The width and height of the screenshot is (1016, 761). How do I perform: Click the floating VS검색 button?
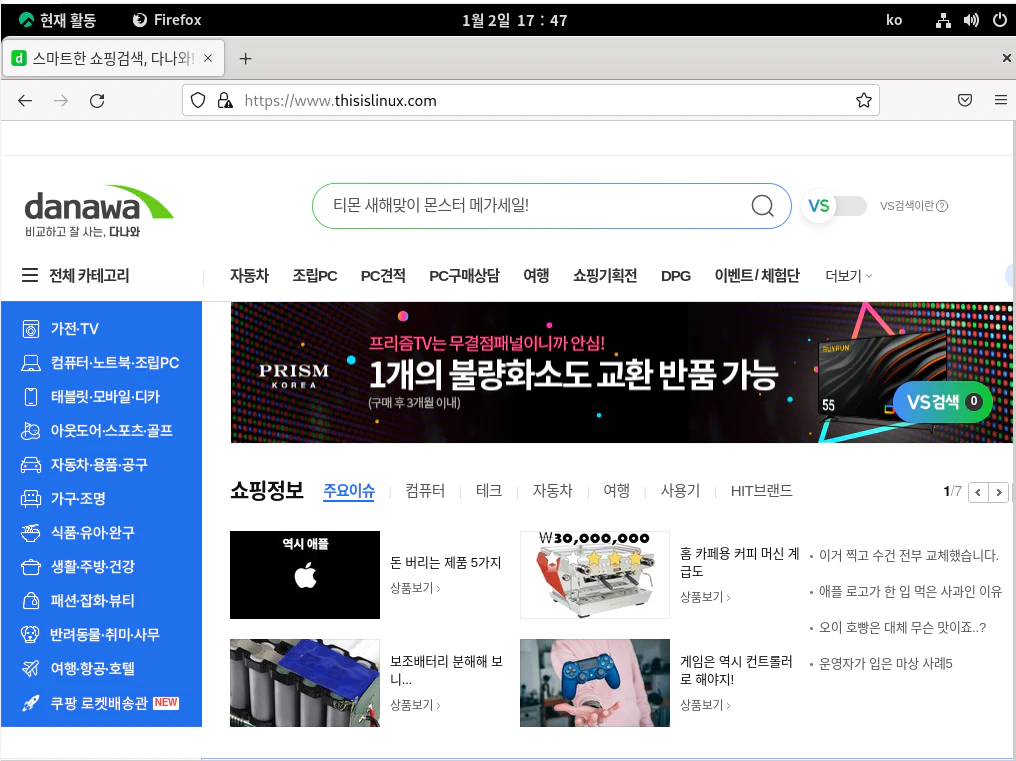pos(943,402)
